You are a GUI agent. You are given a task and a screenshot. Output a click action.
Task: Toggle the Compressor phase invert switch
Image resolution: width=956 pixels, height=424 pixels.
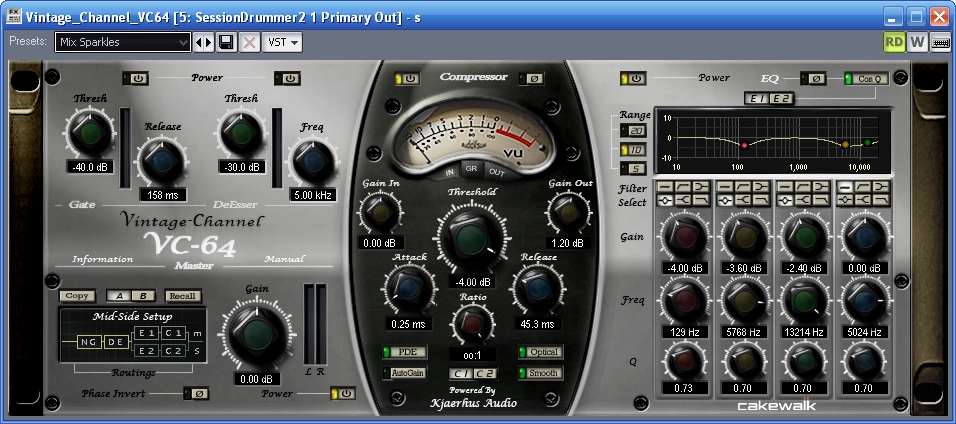531,79
